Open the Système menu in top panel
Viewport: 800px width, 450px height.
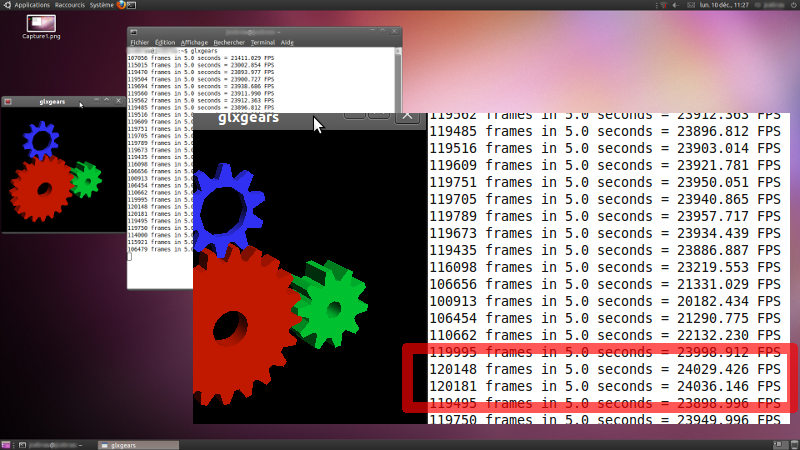tap(102, 5)
